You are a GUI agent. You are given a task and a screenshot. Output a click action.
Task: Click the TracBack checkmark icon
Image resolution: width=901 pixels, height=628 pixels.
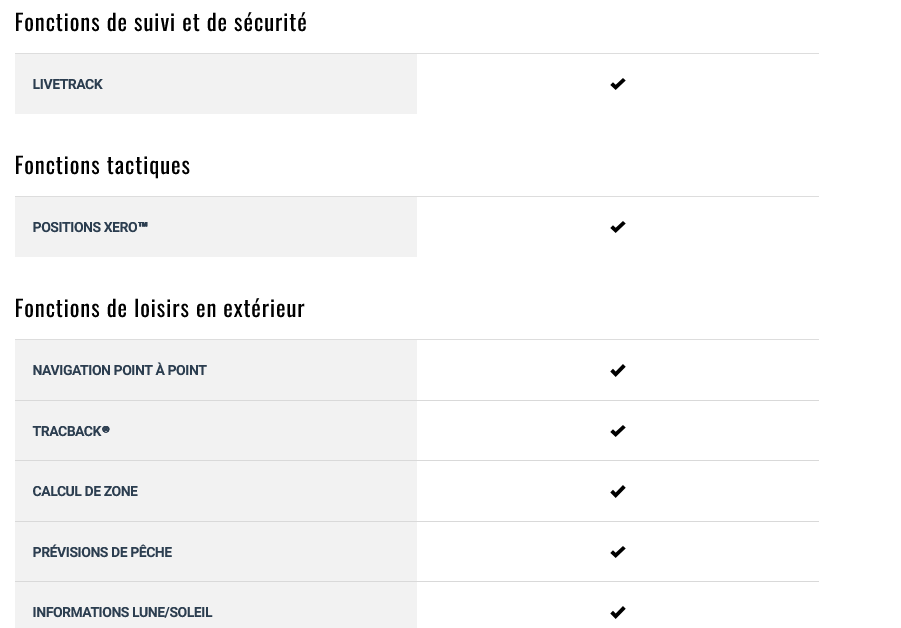tap(618, 430)
